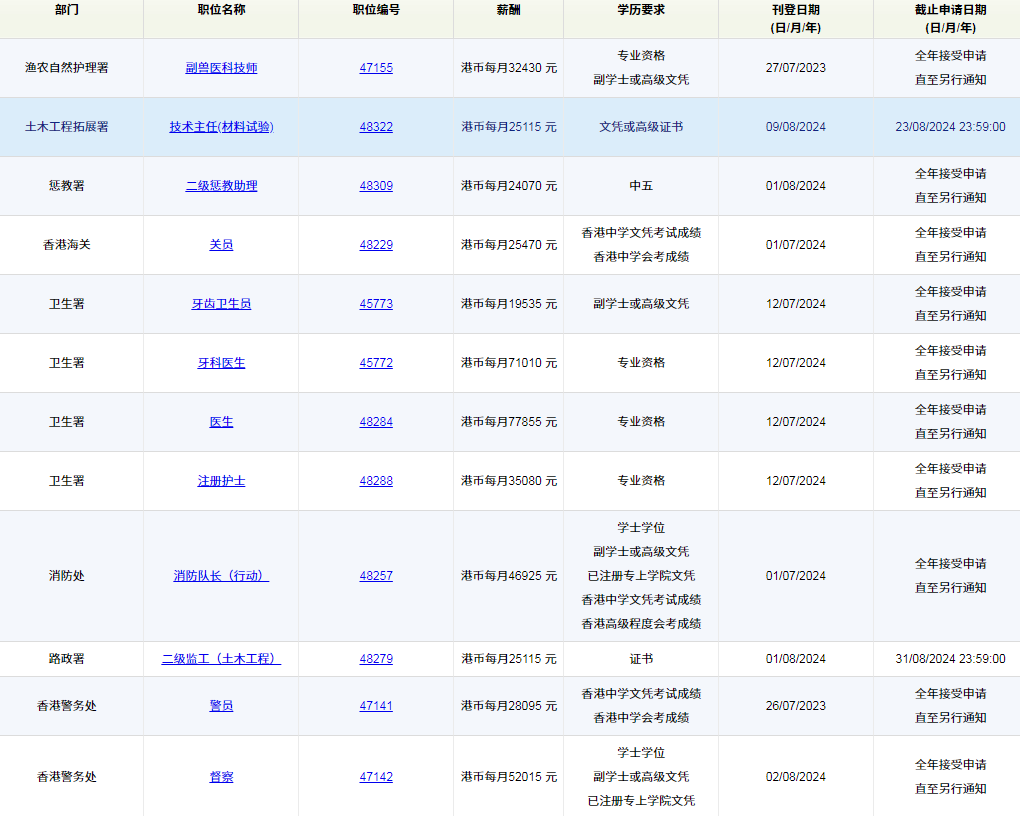Open the 二级监工（土木工程） position link
This screenshot has width=1020, height=816.
(221, 659)
